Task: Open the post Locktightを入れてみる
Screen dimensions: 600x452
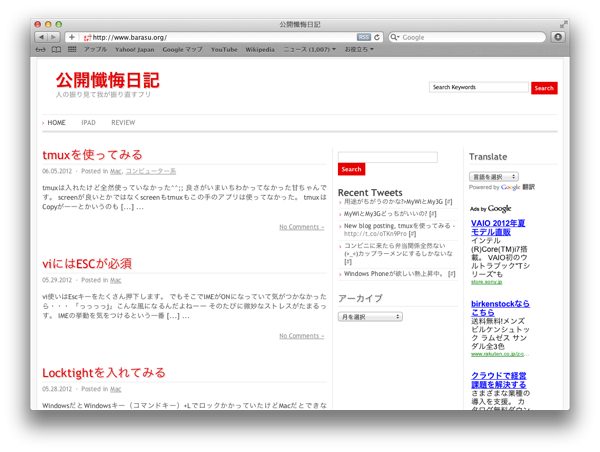Action: pyautogui.click(x=104, y=373)
